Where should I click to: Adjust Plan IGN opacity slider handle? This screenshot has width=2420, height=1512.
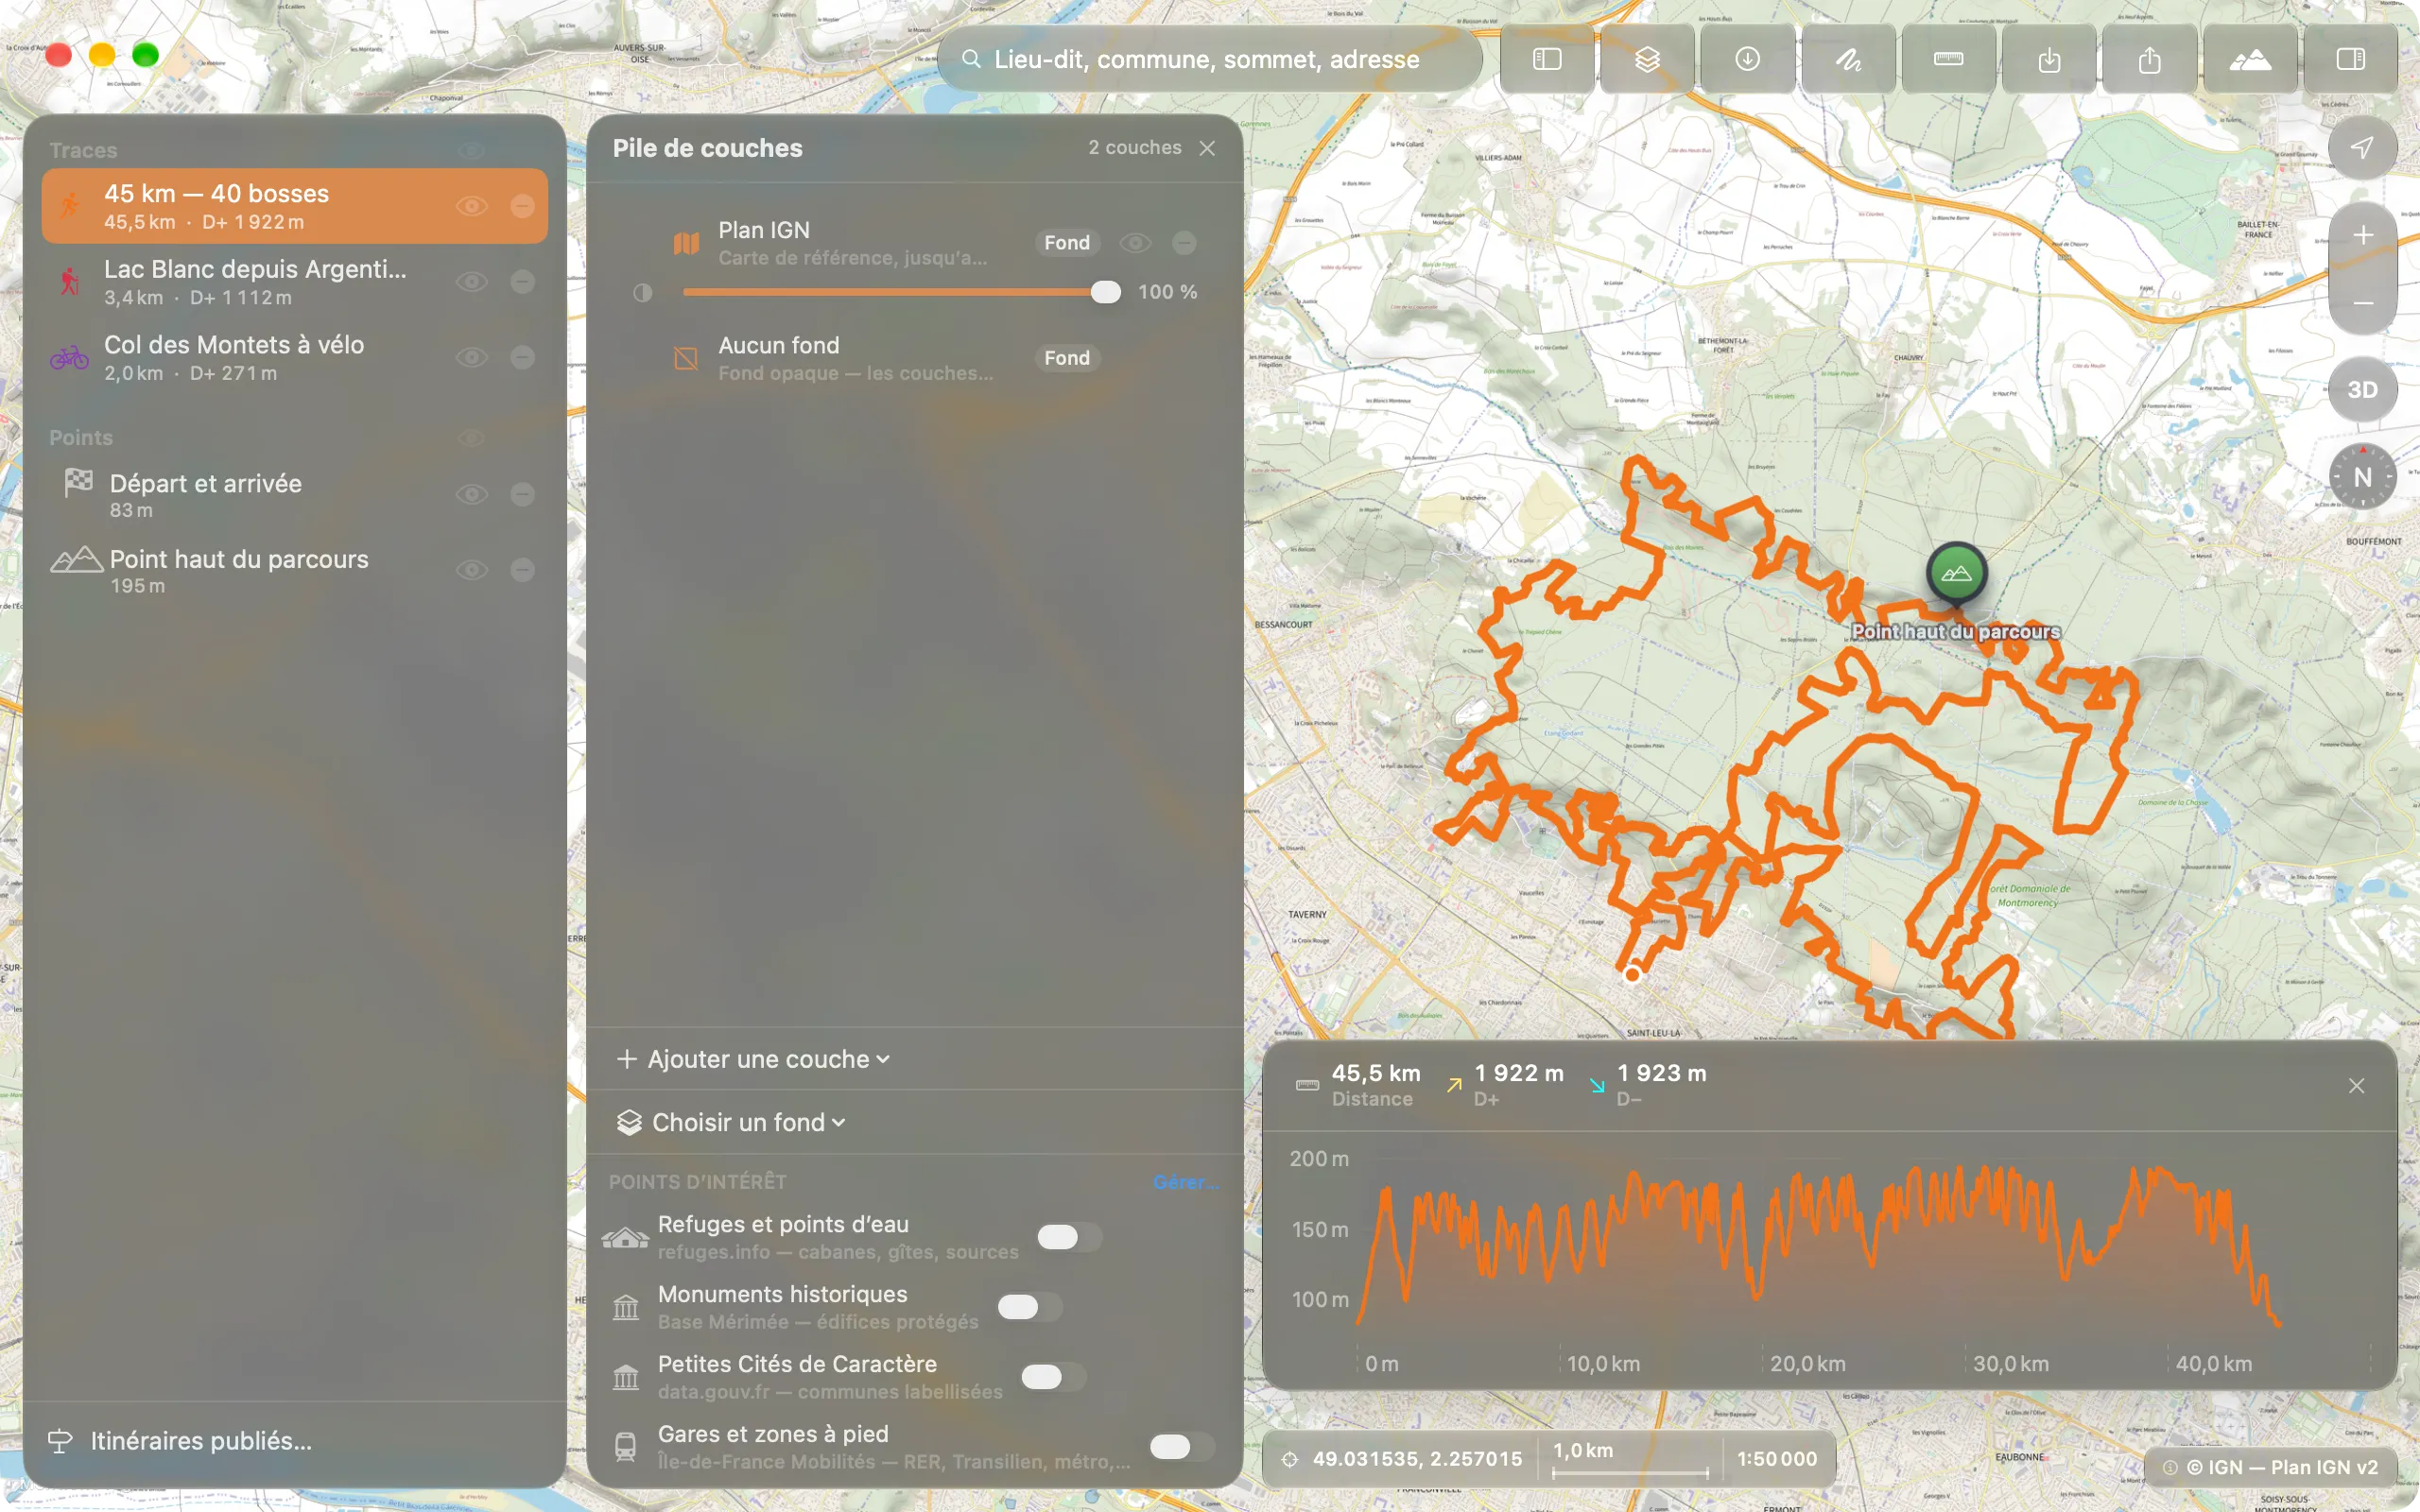pos(1105,292)
